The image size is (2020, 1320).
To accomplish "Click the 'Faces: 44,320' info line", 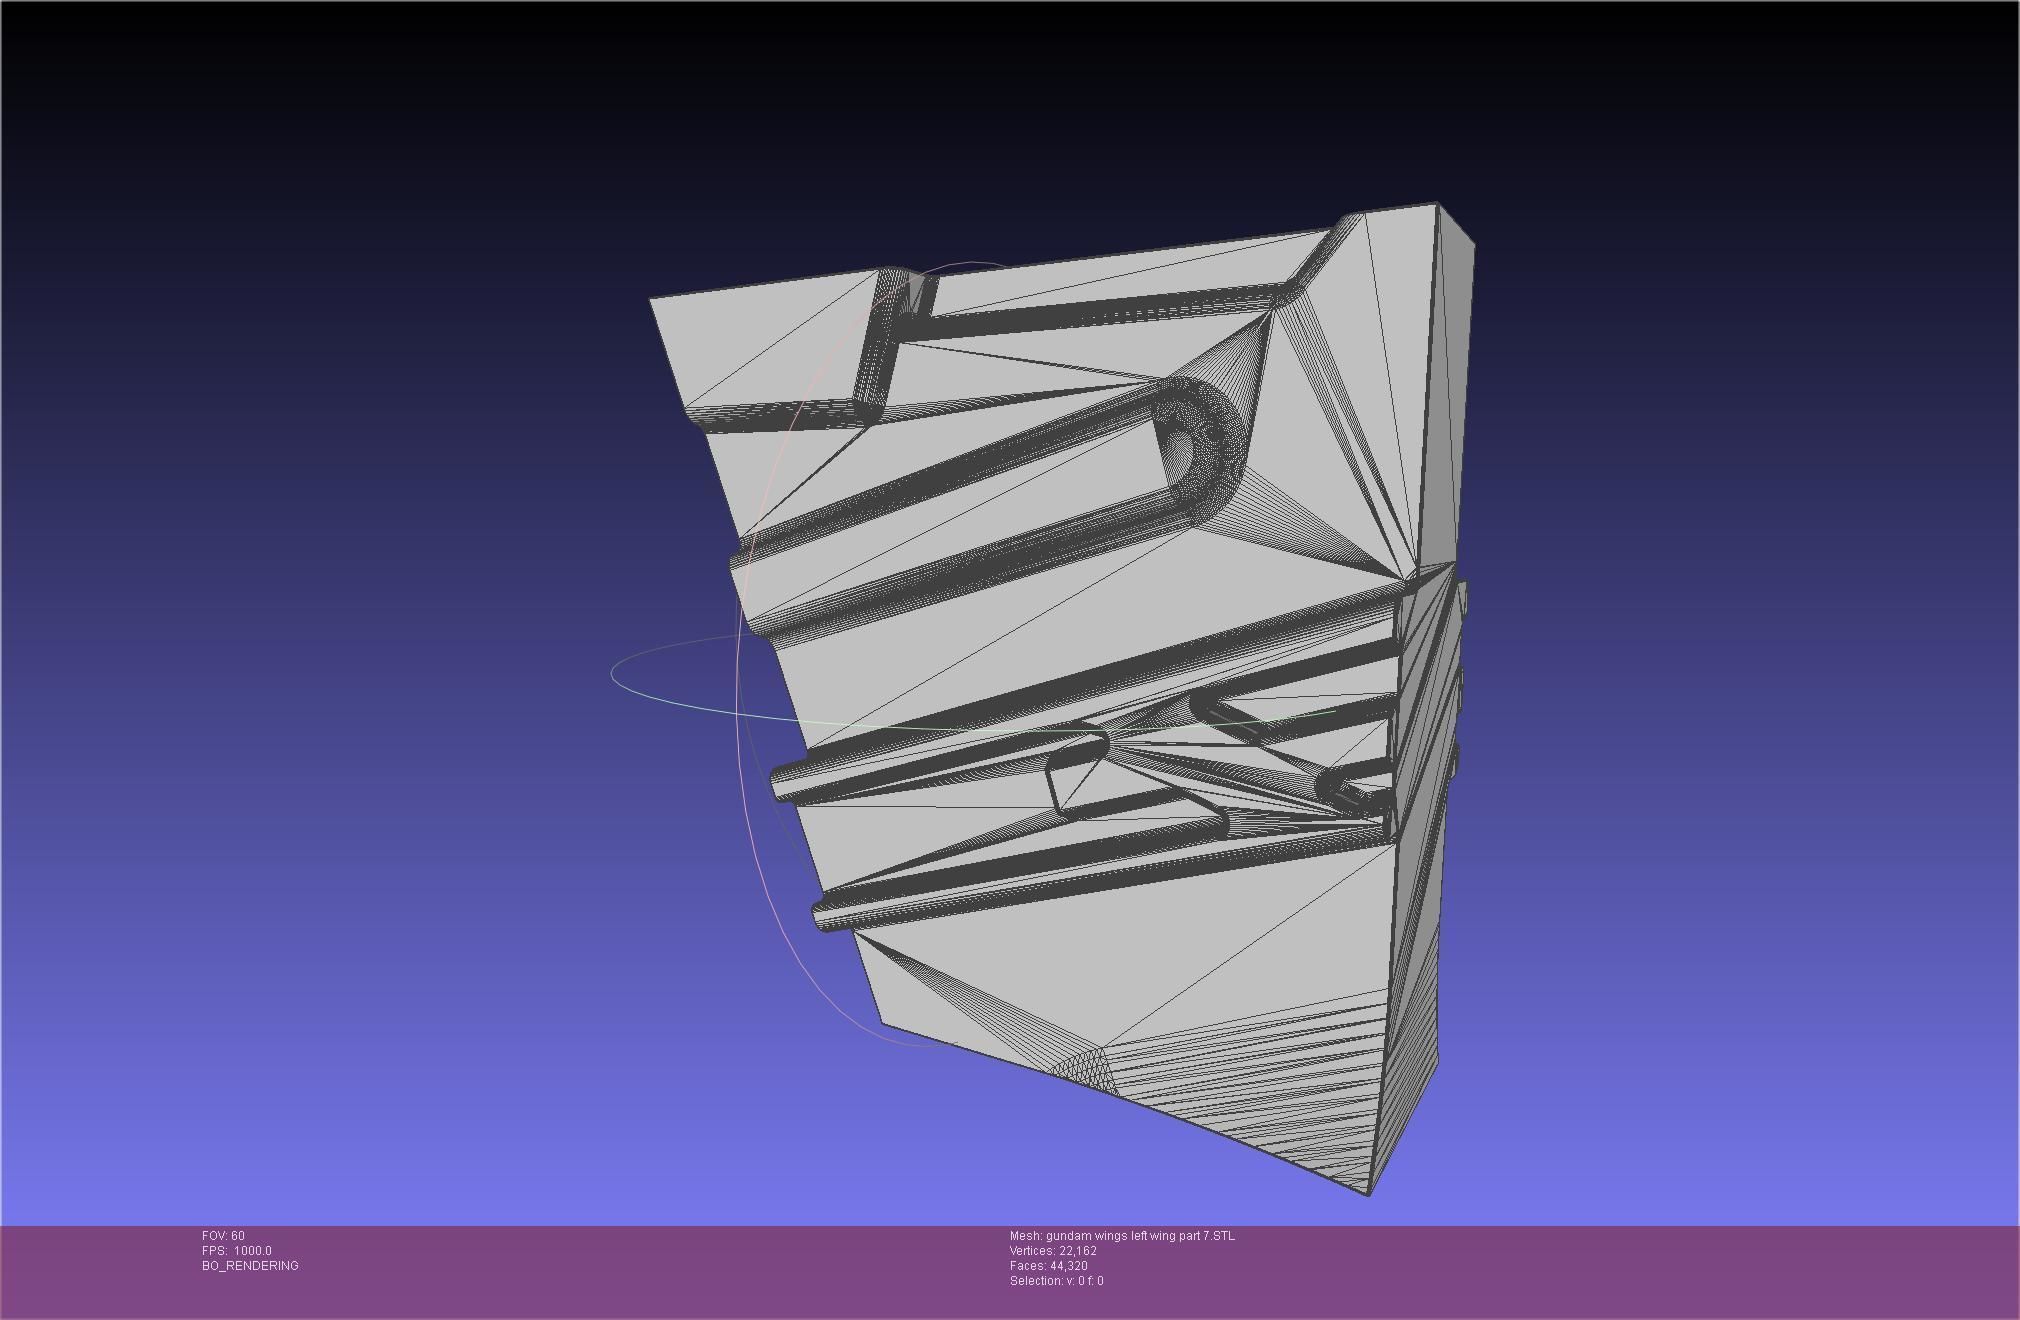I will pos(1048,1266).
